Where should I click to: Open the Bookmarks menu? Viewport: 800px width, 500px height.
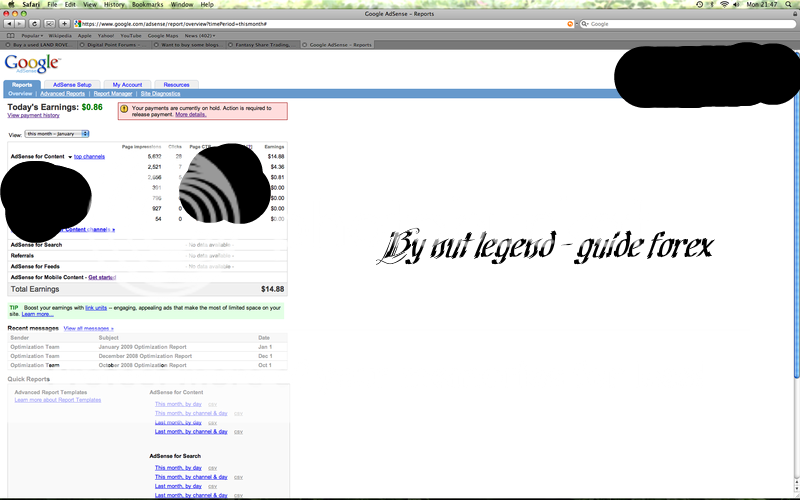coord(147,4)
